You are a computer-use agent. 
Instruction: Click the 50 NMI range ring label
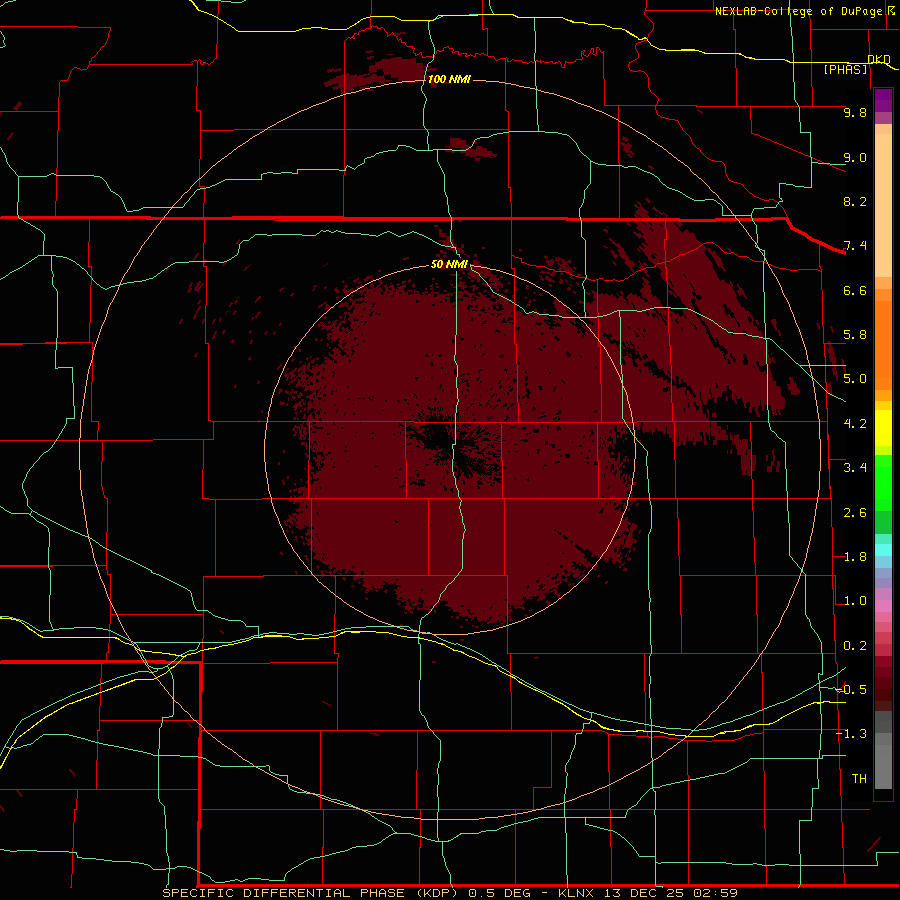pos(449,264)
